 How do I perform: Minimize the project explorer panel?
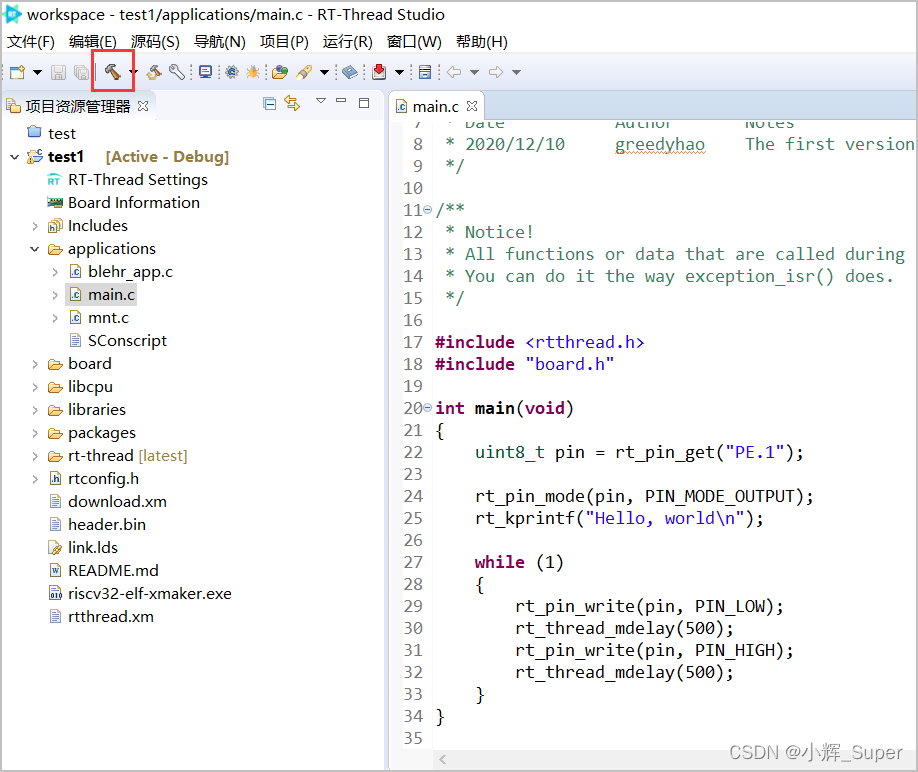[x=341, y=101]
